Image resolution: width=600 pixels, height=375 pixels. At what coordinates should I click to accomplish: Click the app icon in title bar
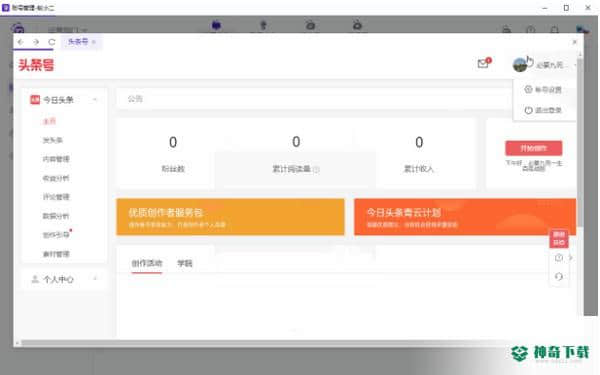pos(6,7)
